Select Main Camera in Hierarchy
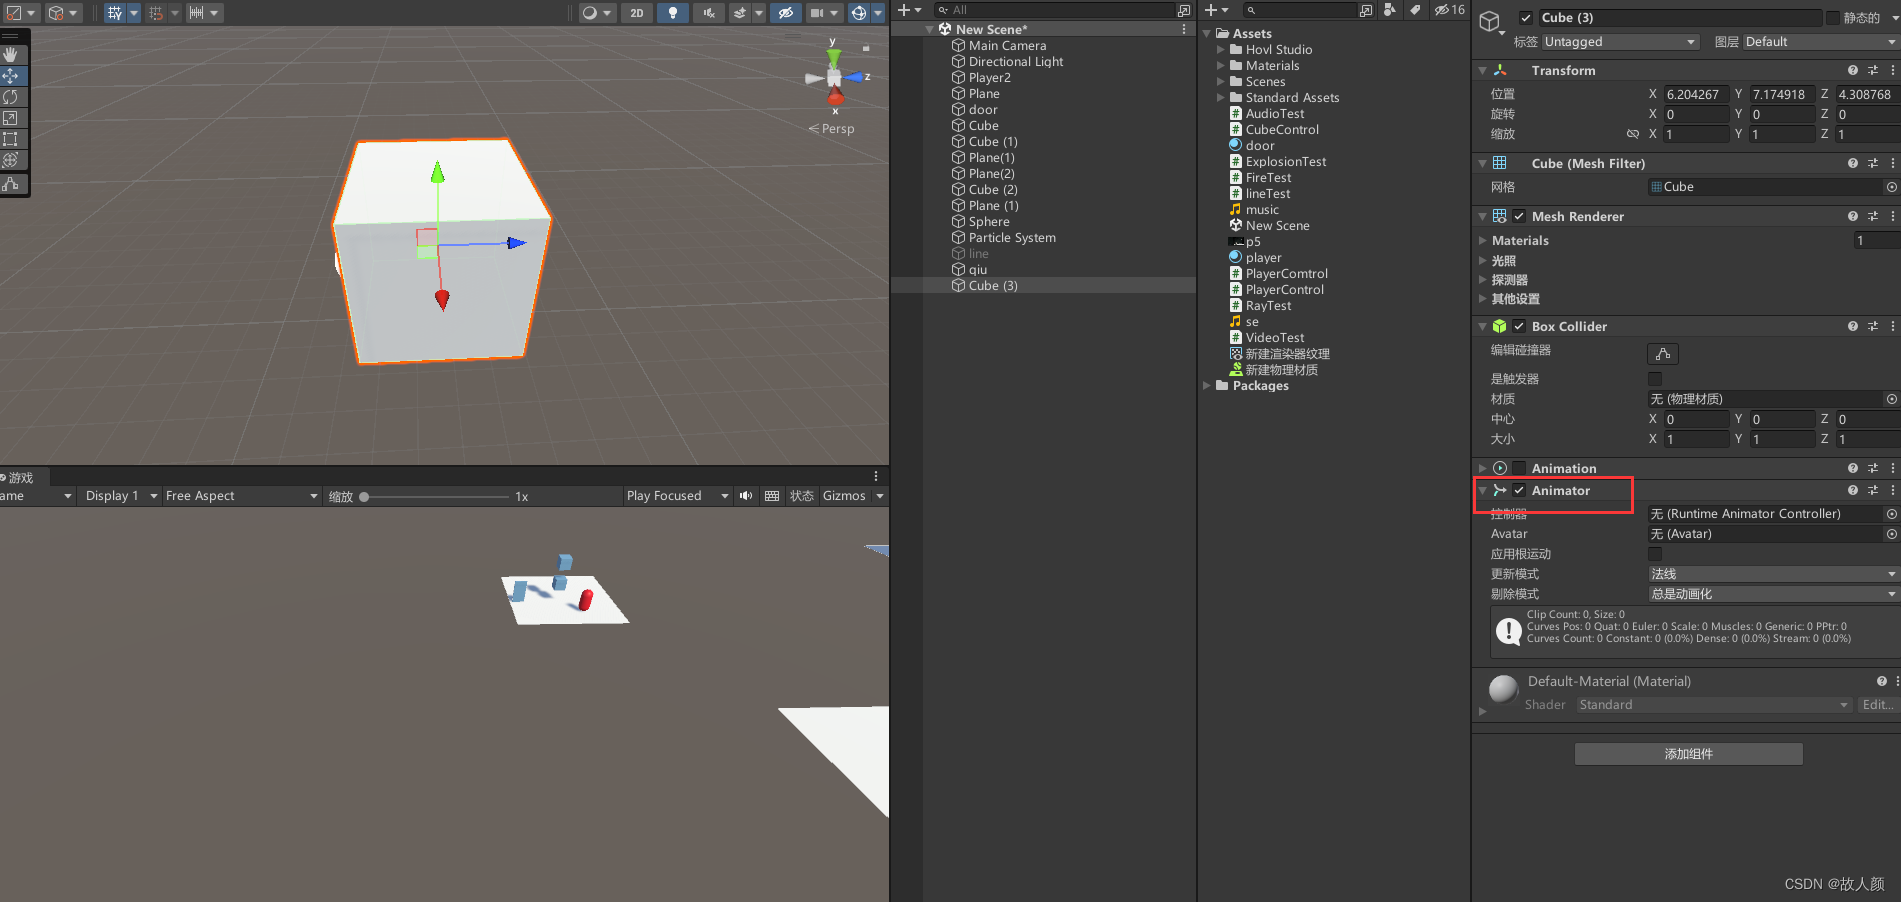The width and height of the screenshot is (1901, 902). (x=1007, y=45)
